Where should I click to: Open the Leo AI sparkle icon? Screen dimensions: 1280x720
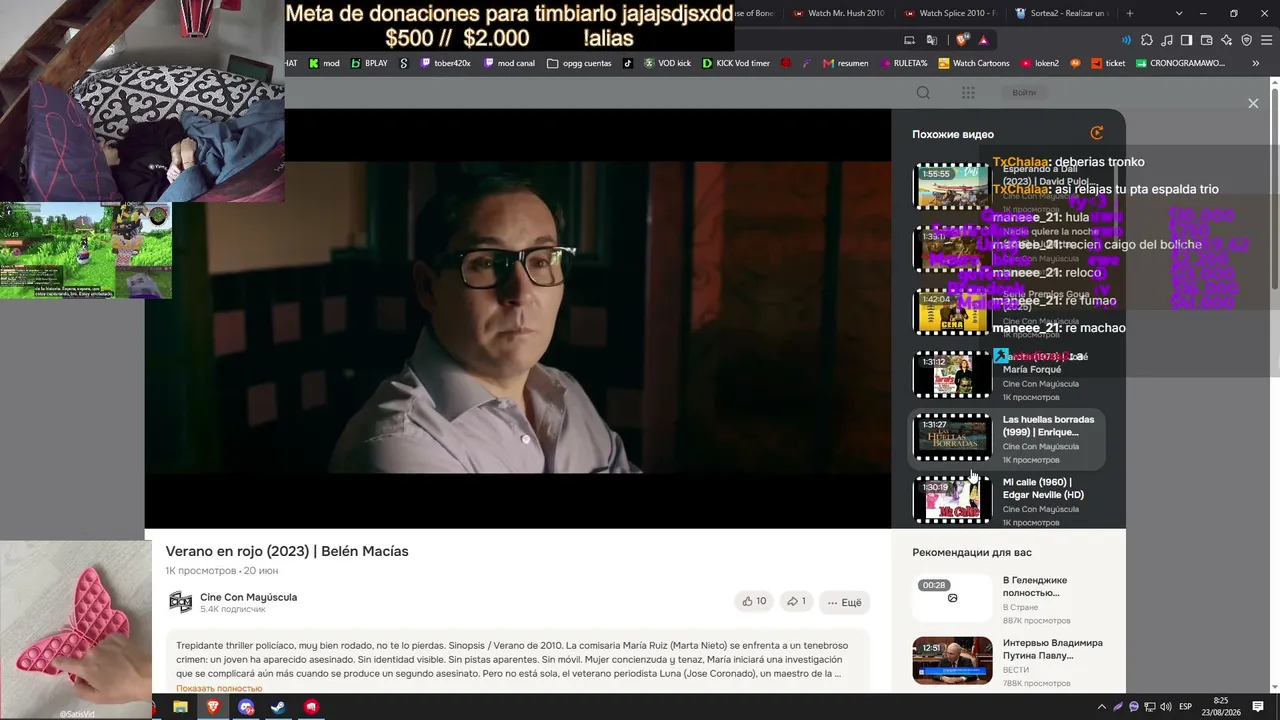click(x=1226, y=40)
